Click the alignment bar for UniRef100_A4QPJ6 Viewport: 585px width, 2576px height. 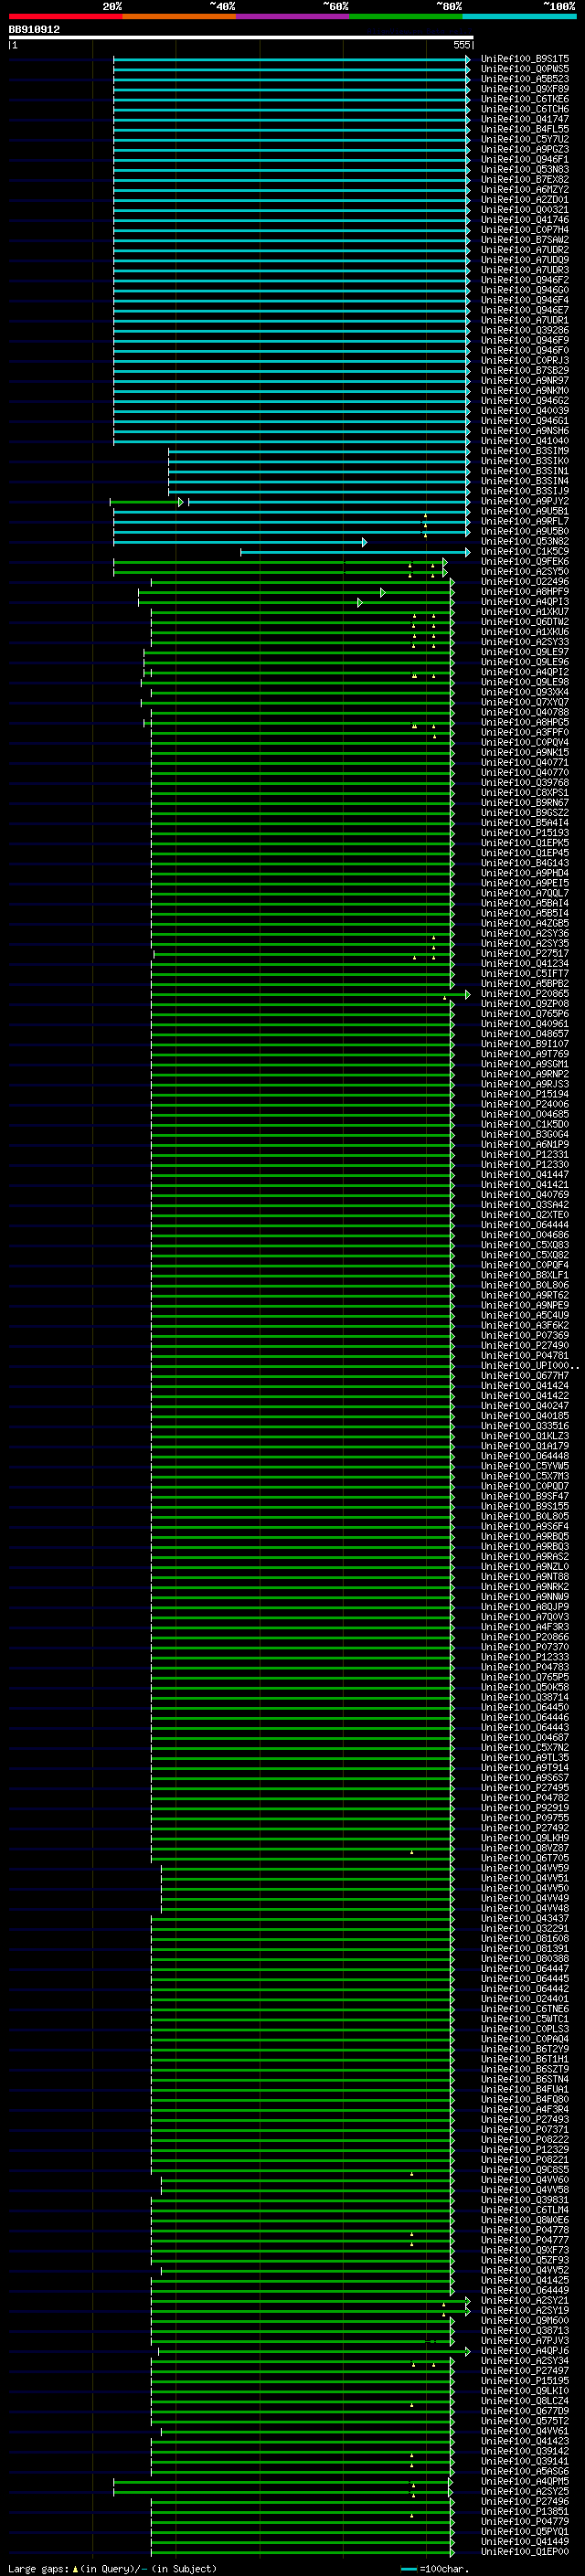(314, 2351)
